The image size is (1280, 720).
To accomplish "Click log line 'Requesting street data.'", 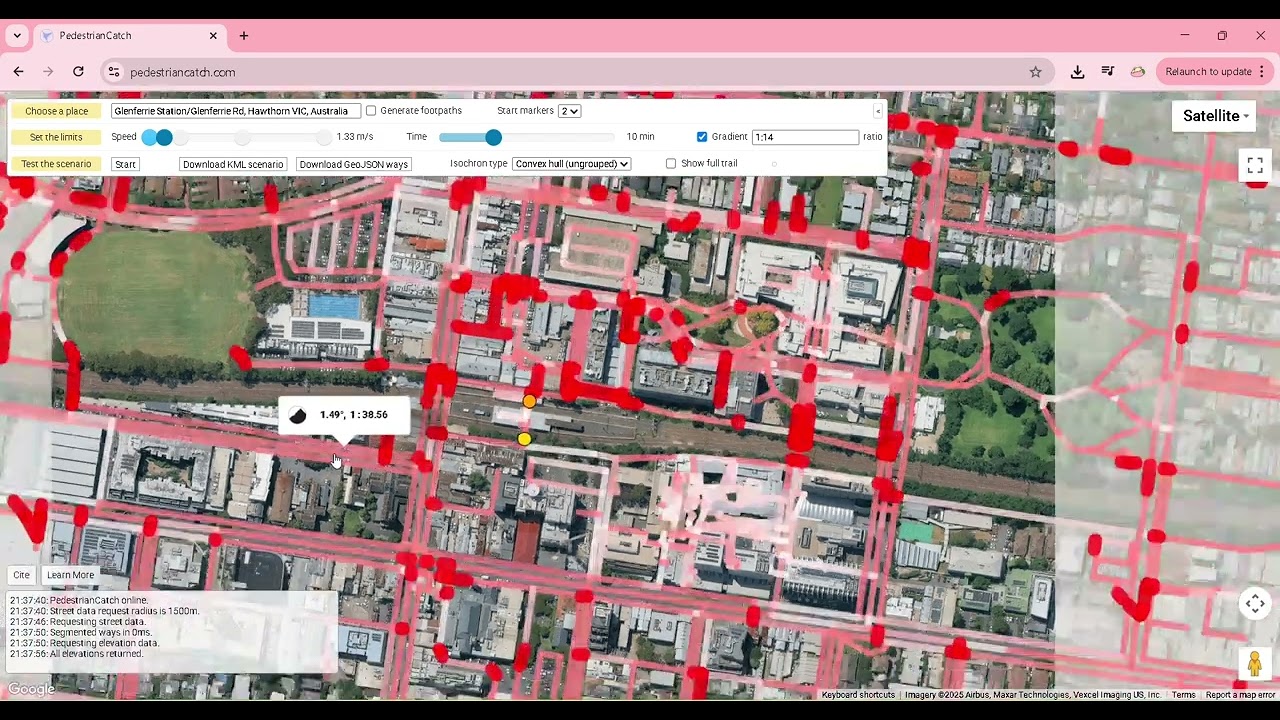I will pyautogui.click(x=78, y=622).
